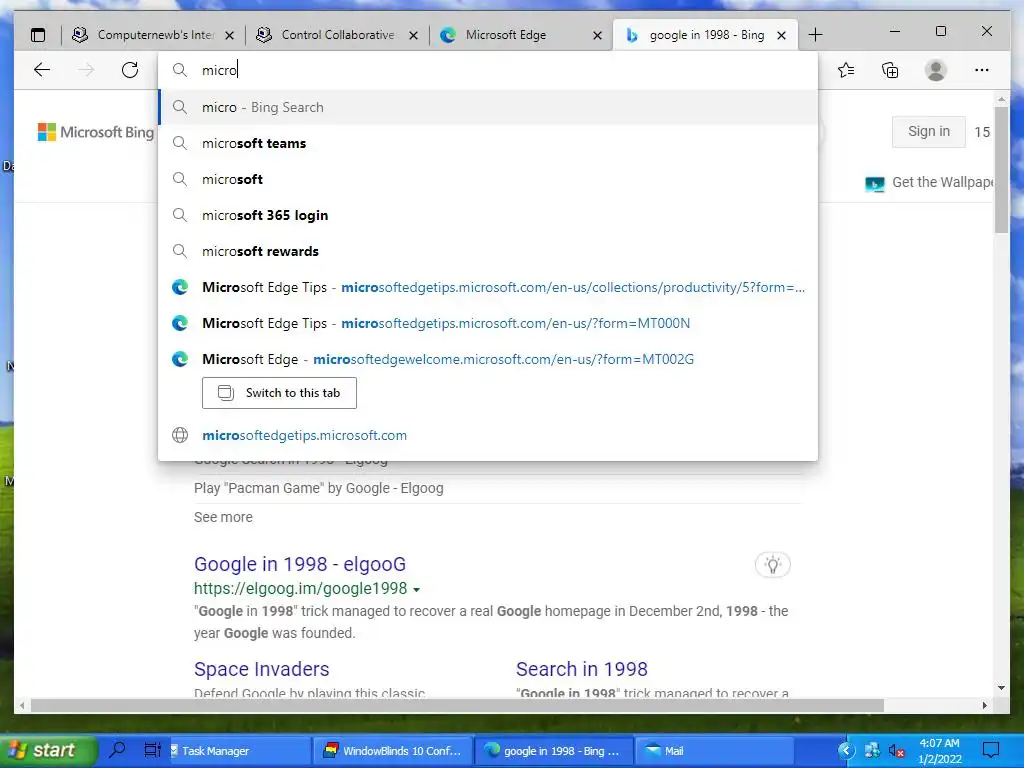The image size is (1024, 768).
Task: Click the Bing 'Sign in' button
Action: click(x=929, y=131)
